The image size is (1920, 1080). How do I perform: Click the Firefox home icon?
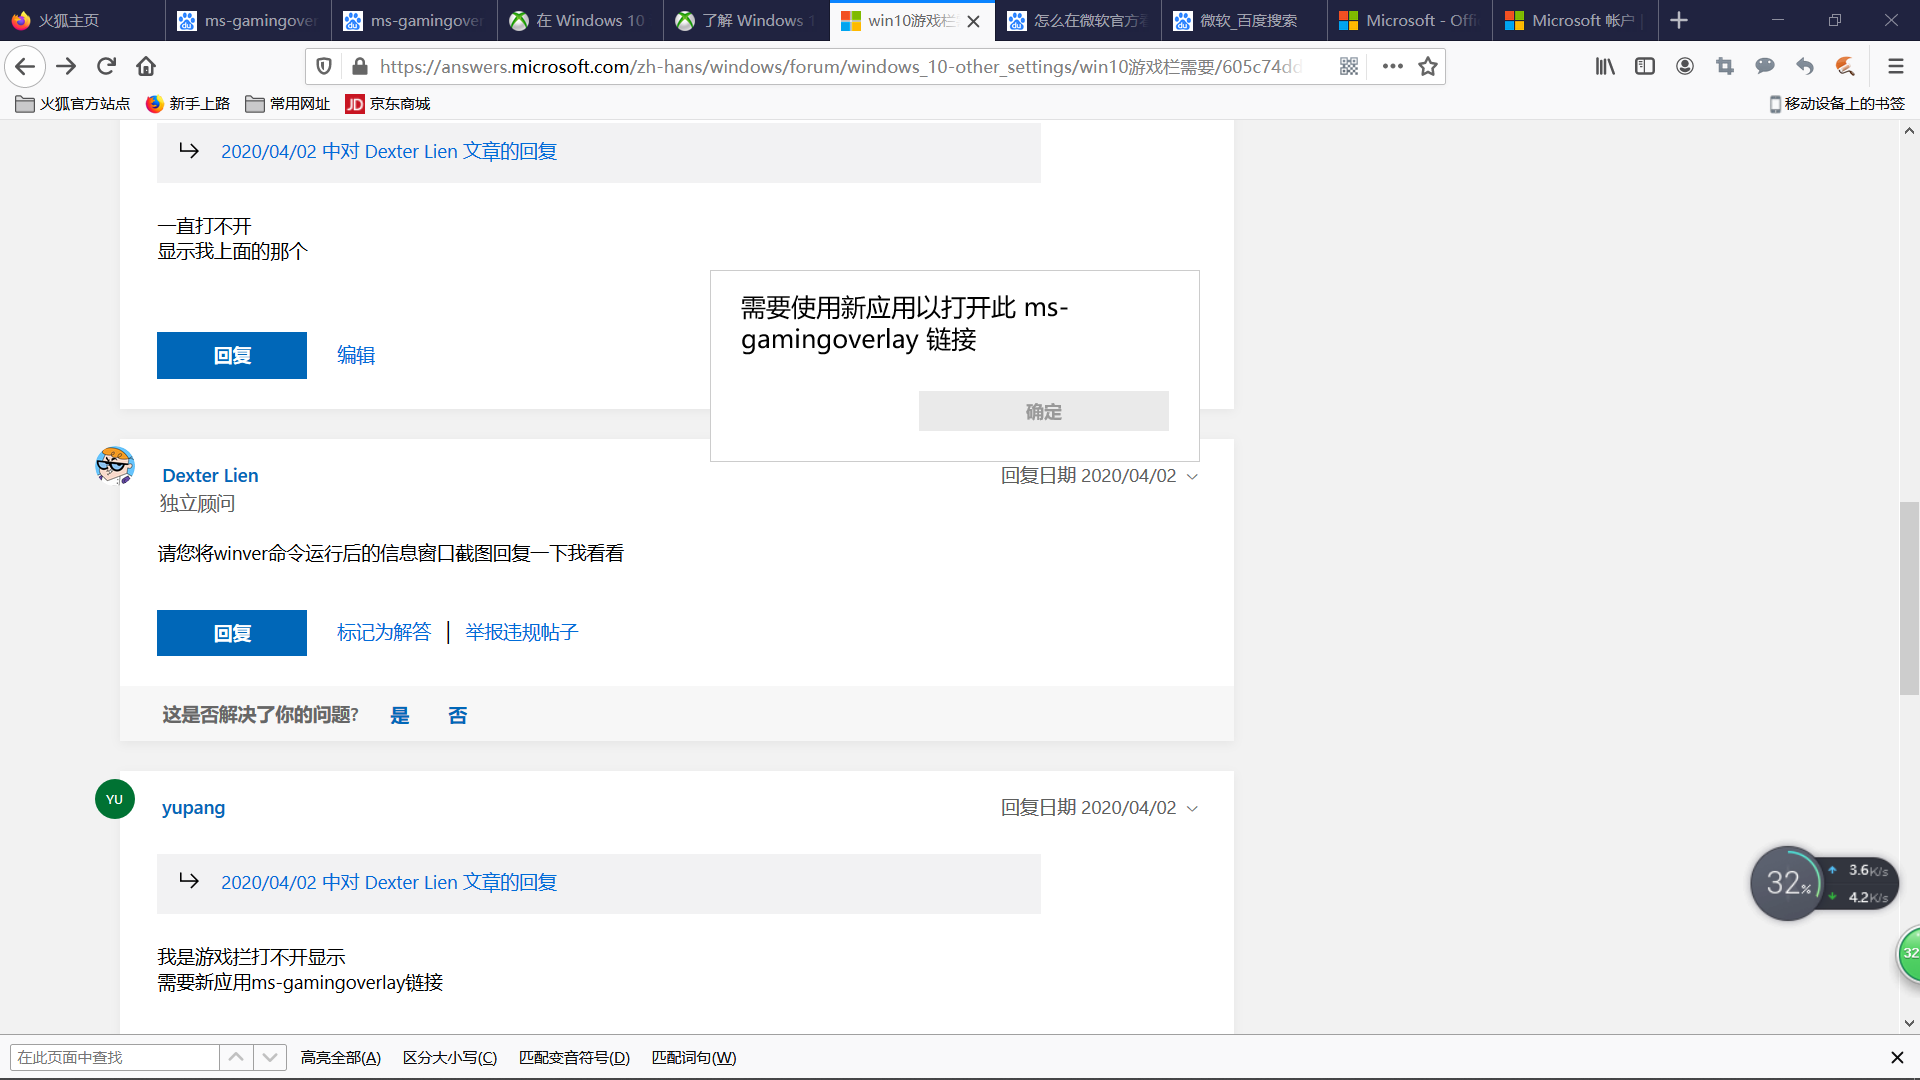click(146, 66)
